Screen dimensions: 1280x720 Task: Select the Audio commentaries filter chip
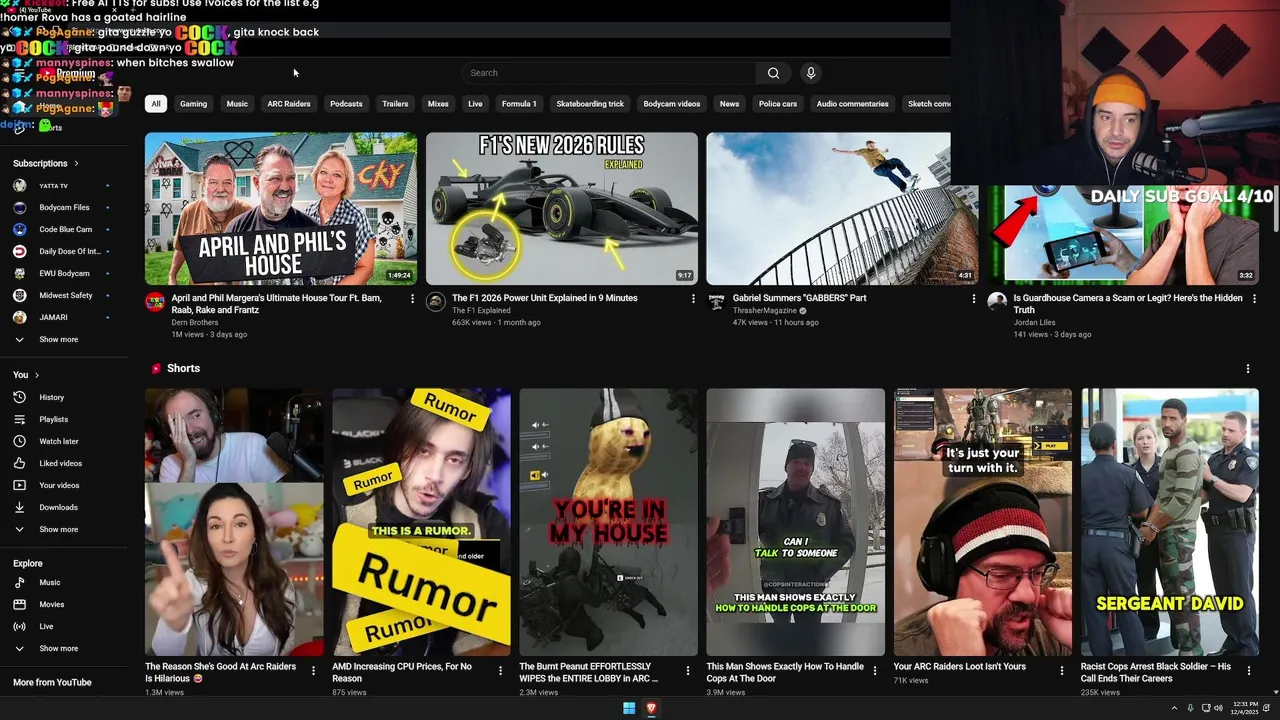pyautogui.click(x=852, y=104)
